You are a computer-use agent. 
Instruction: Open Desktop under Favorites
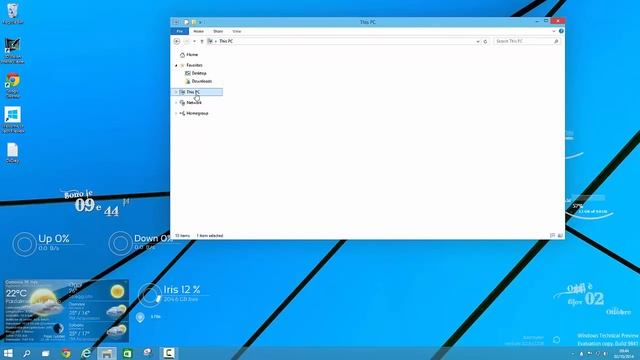pyautogui.click(x=199, y=73)
